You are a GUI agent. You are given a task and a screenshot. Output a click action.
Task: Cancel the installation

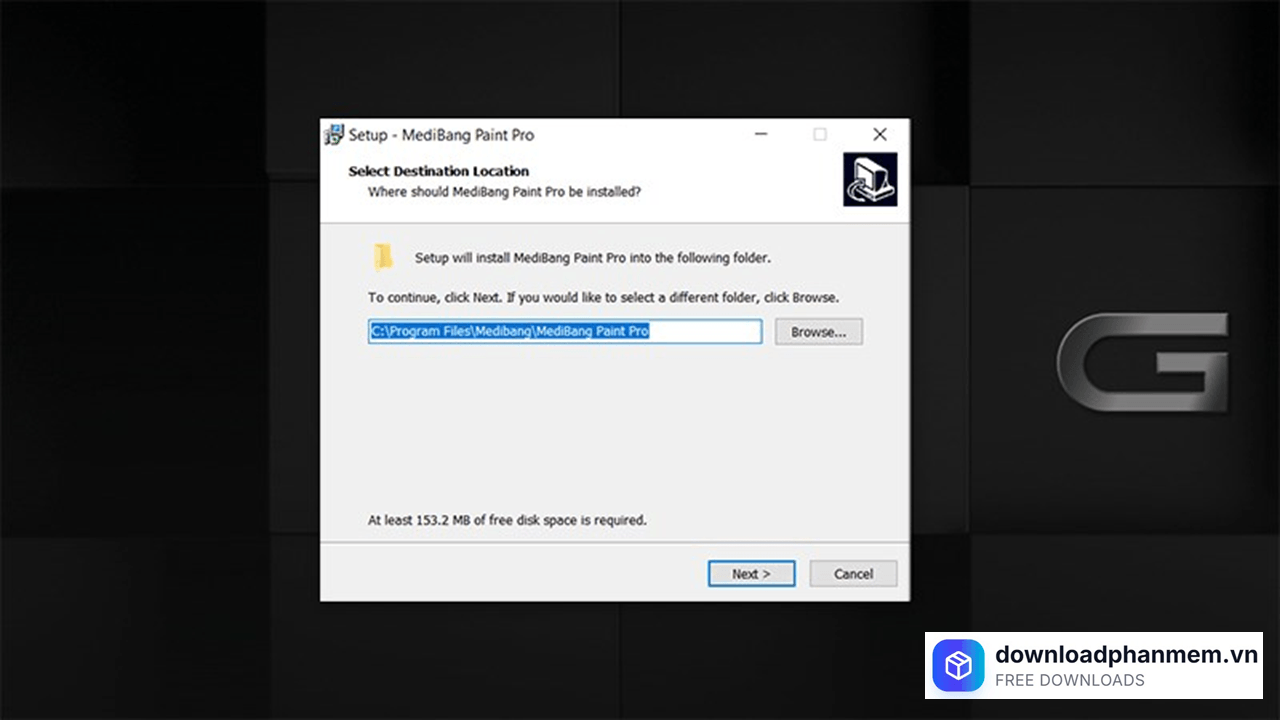853,574
